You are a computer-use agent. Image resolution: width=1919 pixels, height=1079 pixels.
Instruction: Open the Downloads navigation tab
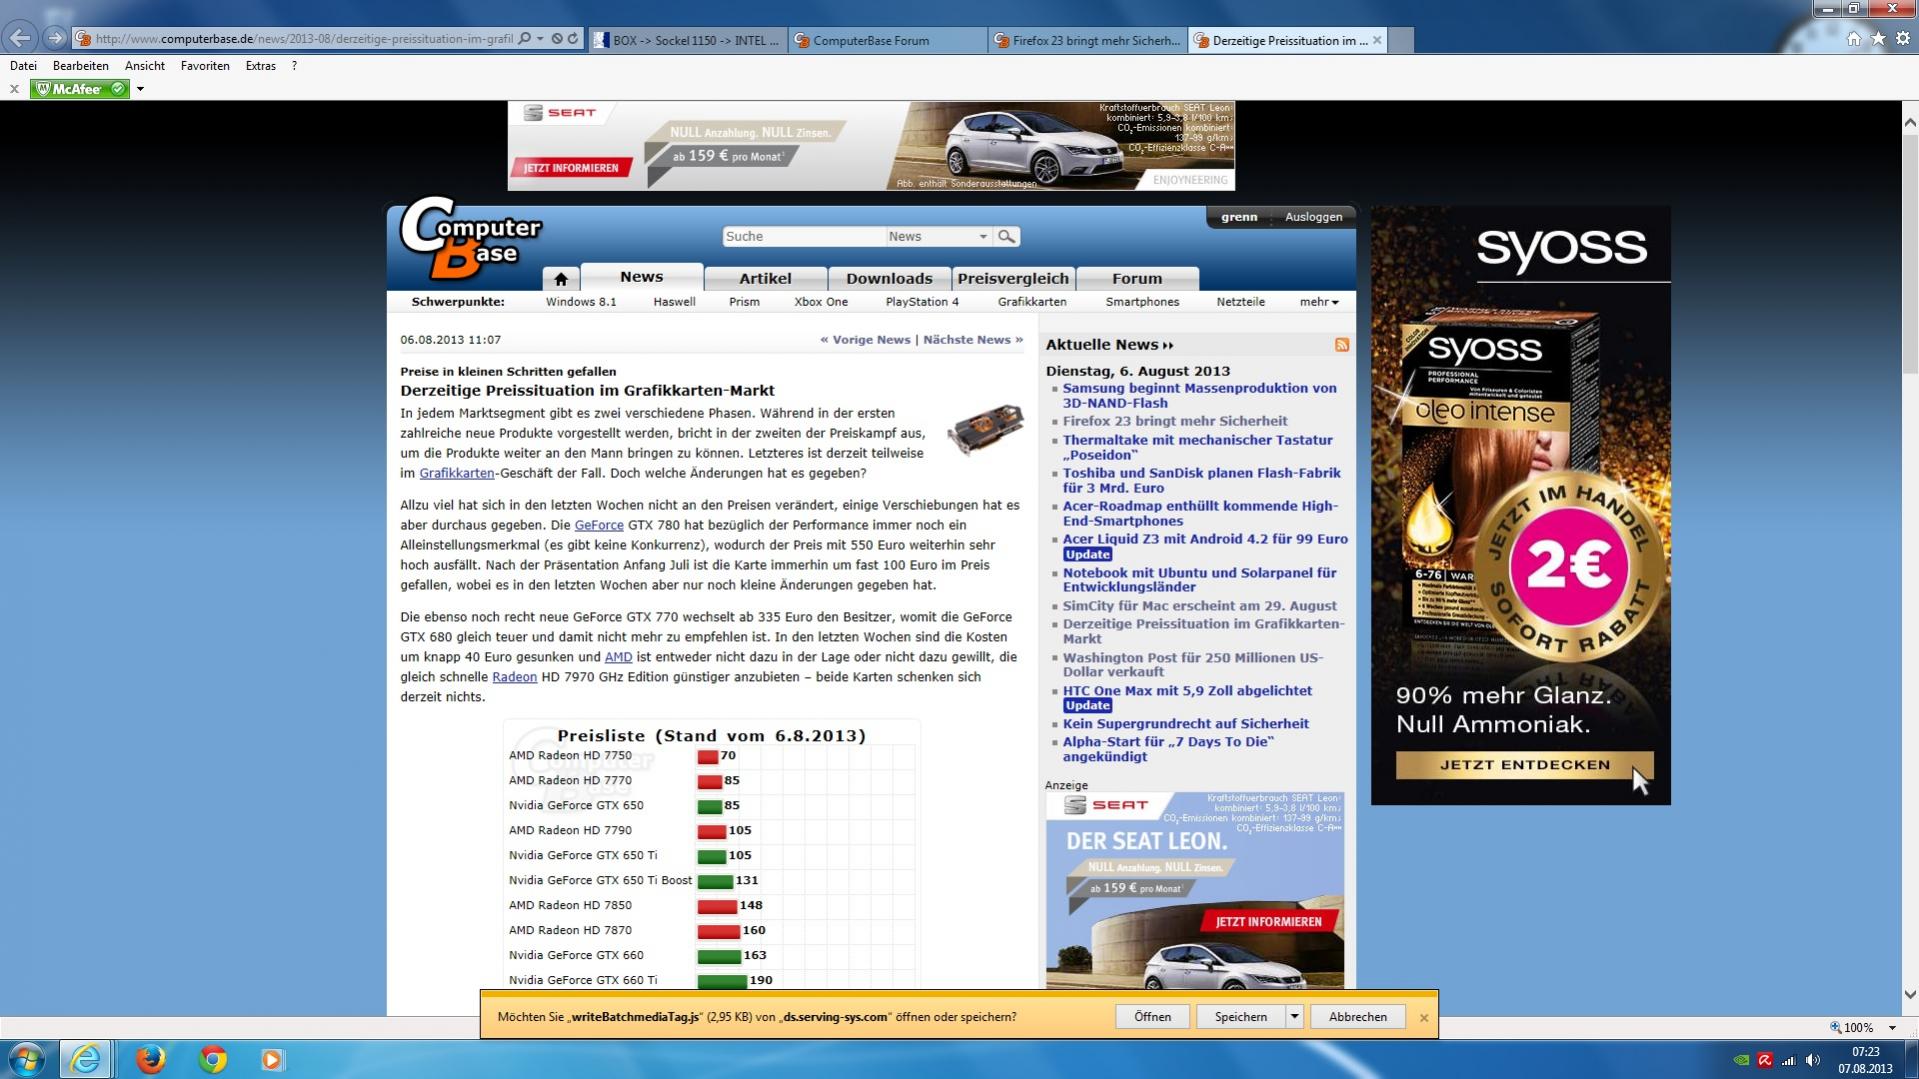coord(889,278)
